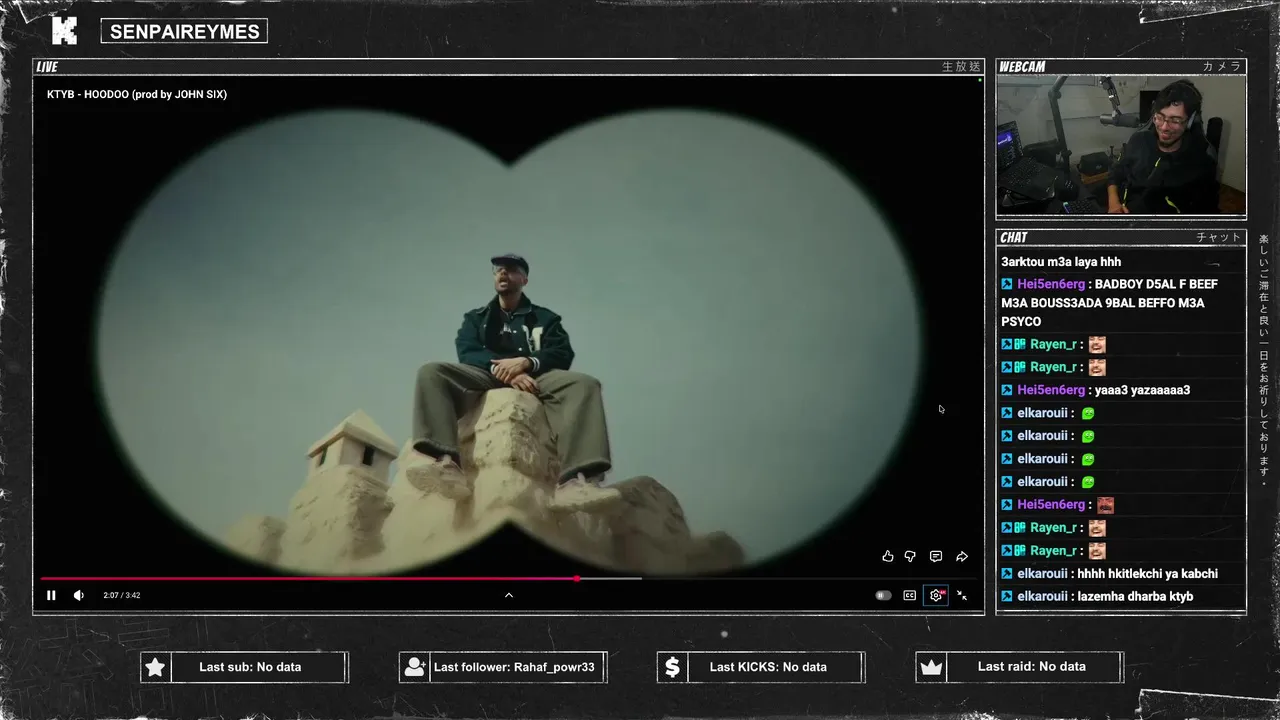Like the video with thumbs up
Image resolution: width=1280 pixels, height=720 pixels.
pos(888,556)
